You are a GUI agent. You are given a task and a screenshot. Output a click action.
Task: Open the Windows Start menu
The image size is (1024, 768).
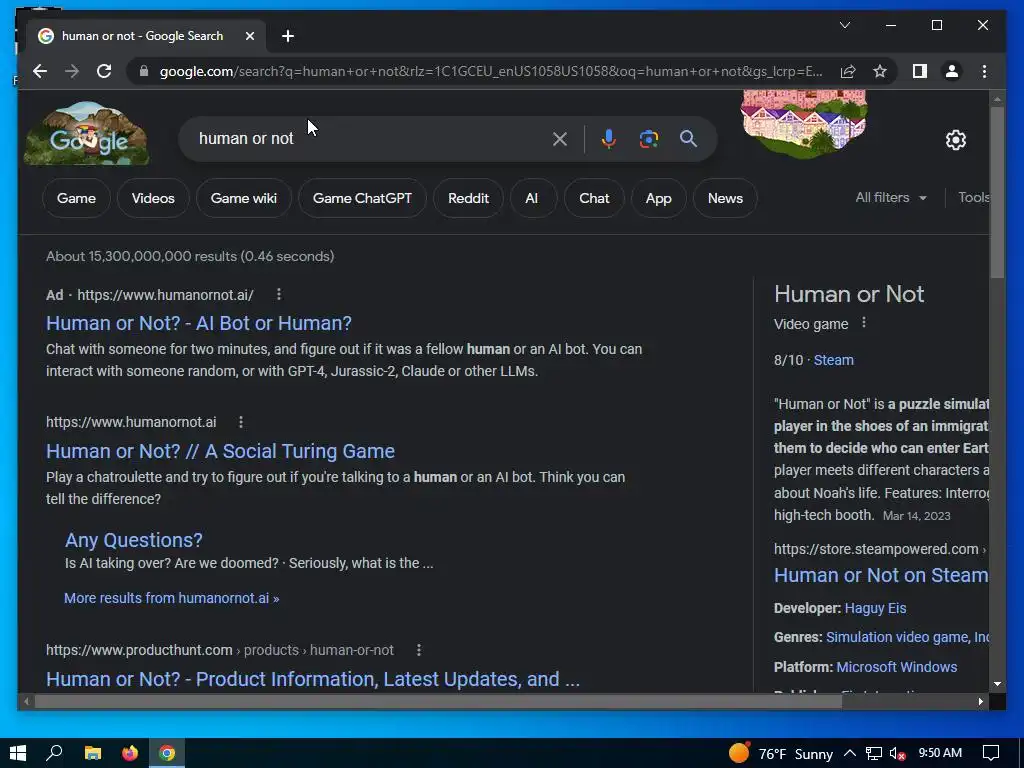(18, 753)
